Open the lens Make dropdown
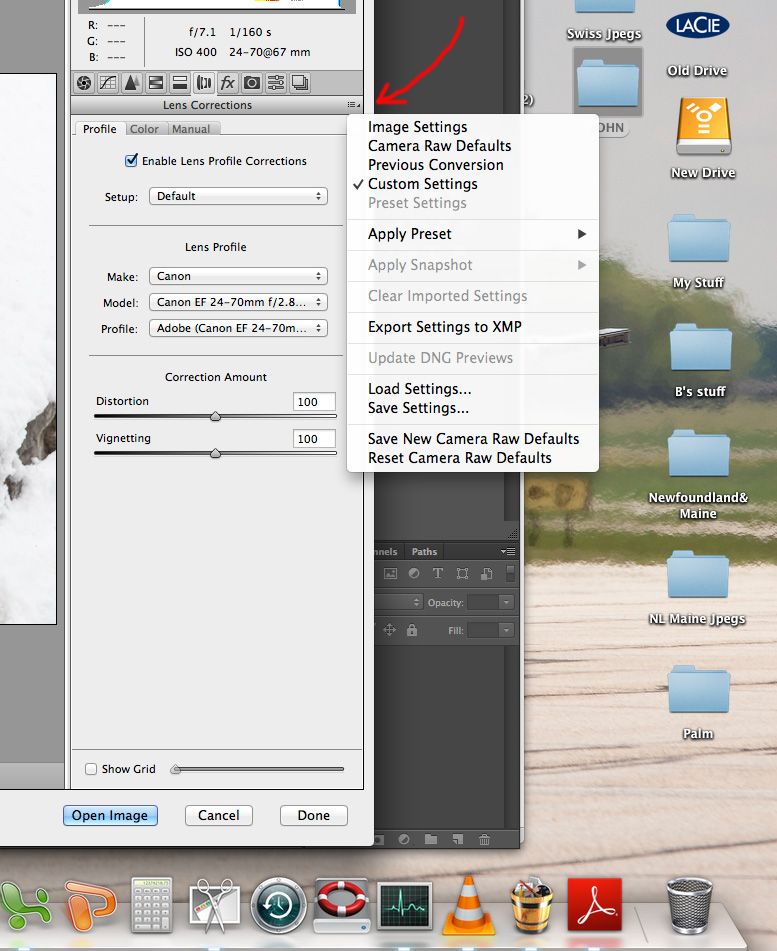777x951 pixels. (238, 276)
